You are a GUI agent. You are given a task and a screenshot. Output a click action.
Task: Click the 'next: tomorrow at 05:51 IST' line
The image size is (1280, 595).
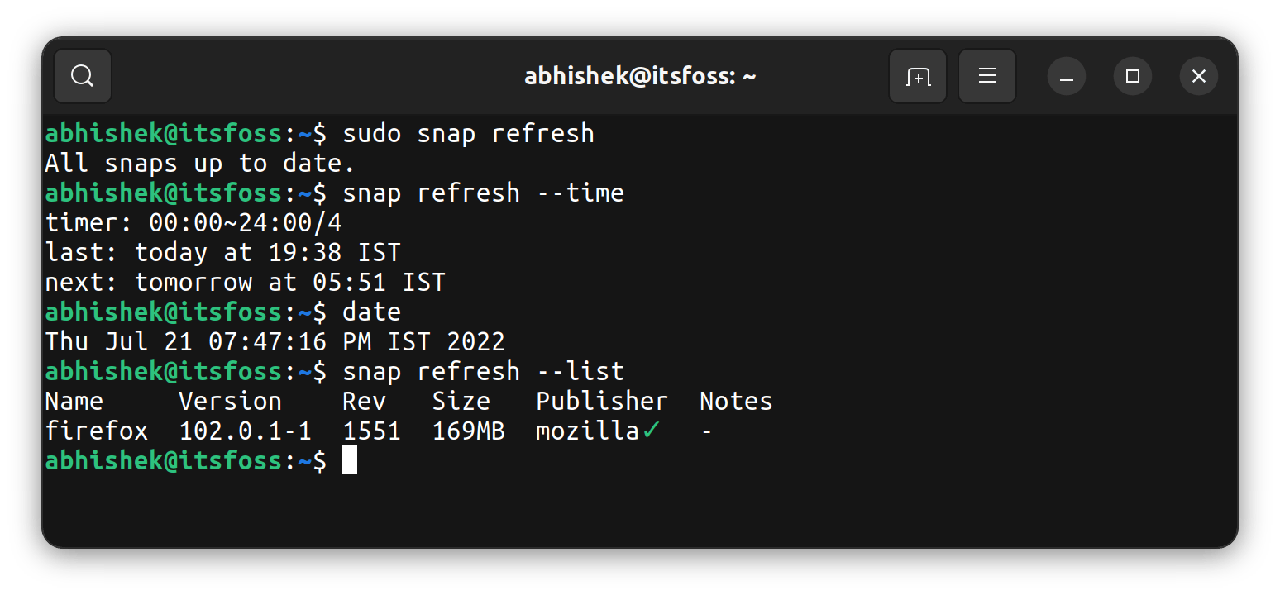[245, 282]
